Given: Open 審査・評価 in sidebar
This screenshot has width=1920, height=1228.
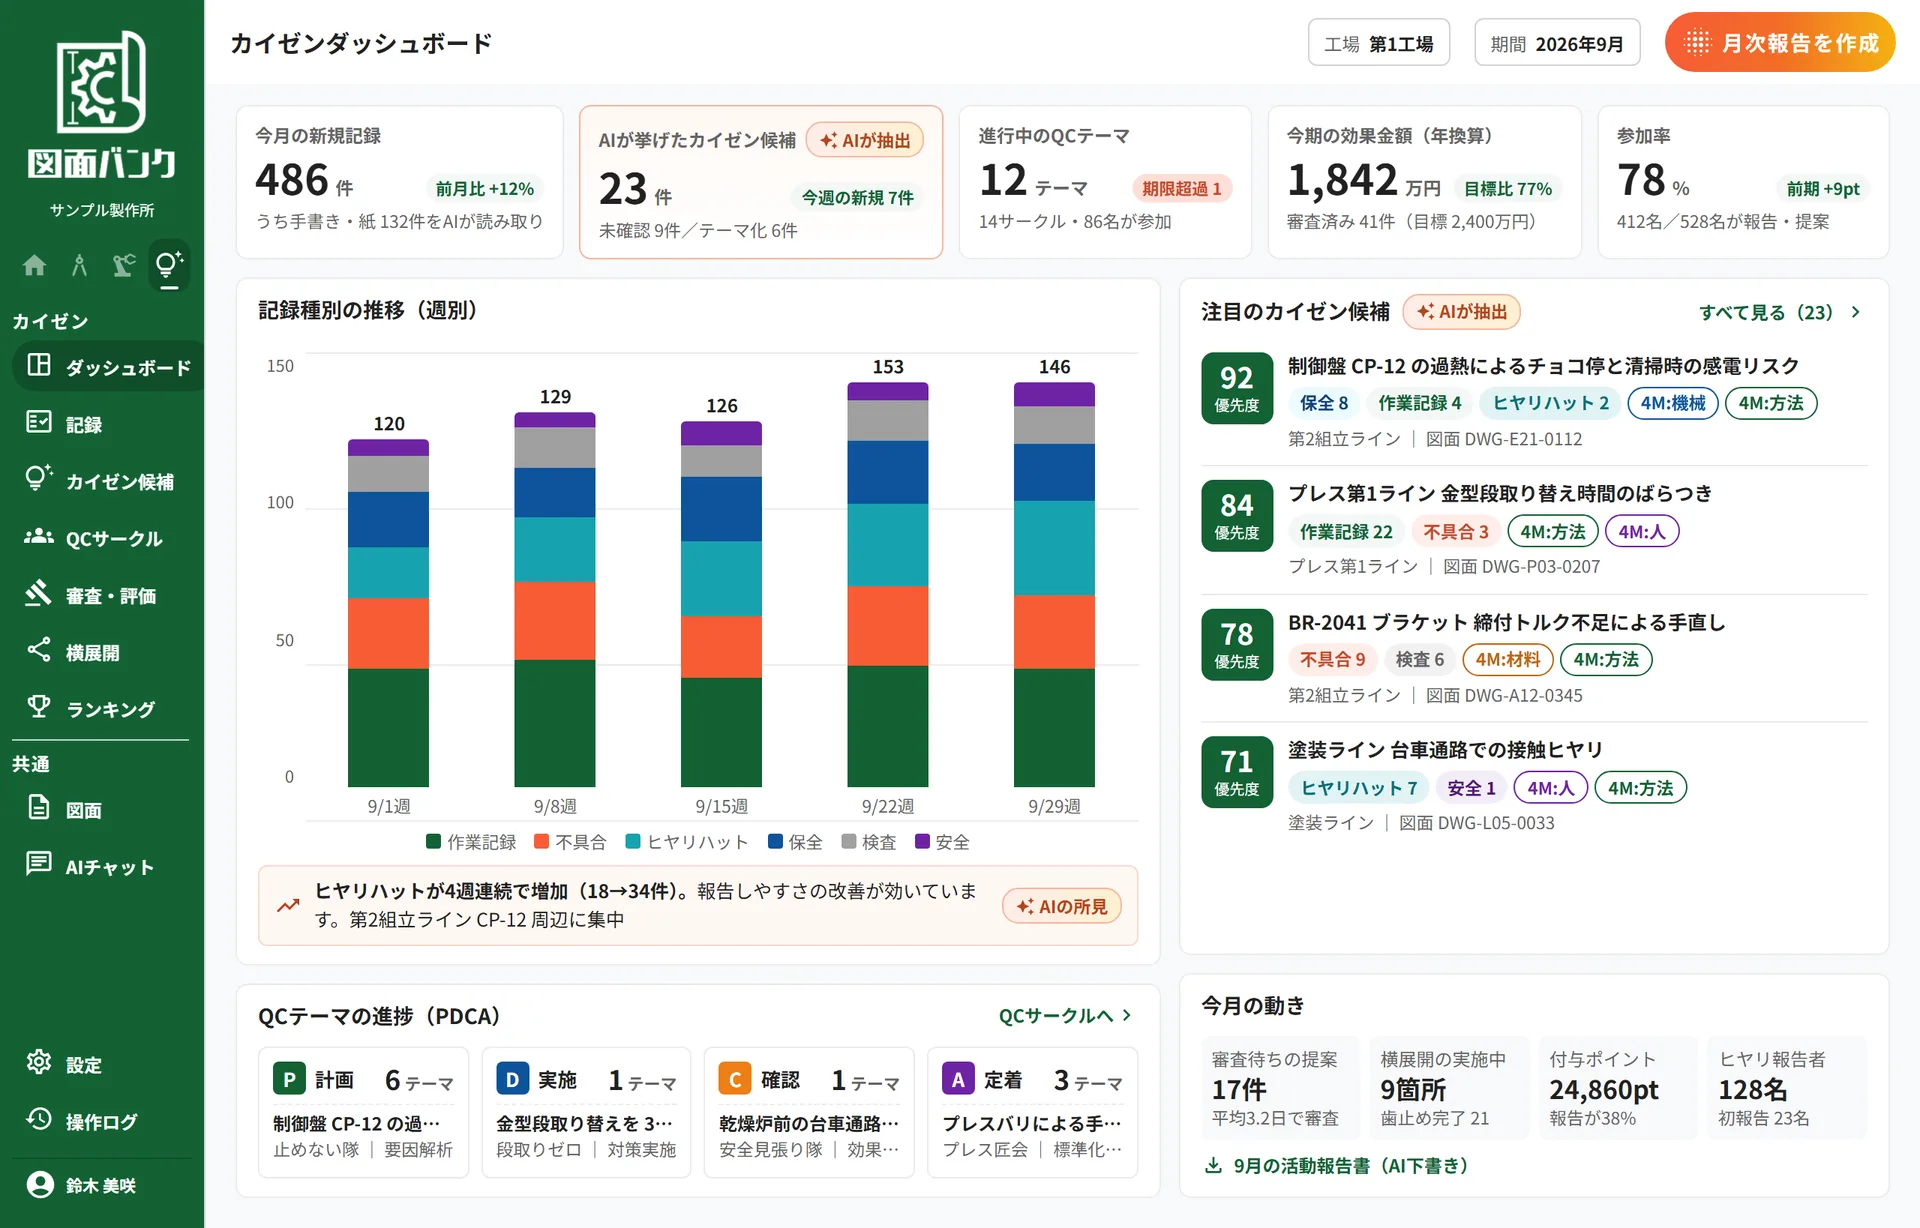Looking at the screenshot, I should click(x=102, y=594).
